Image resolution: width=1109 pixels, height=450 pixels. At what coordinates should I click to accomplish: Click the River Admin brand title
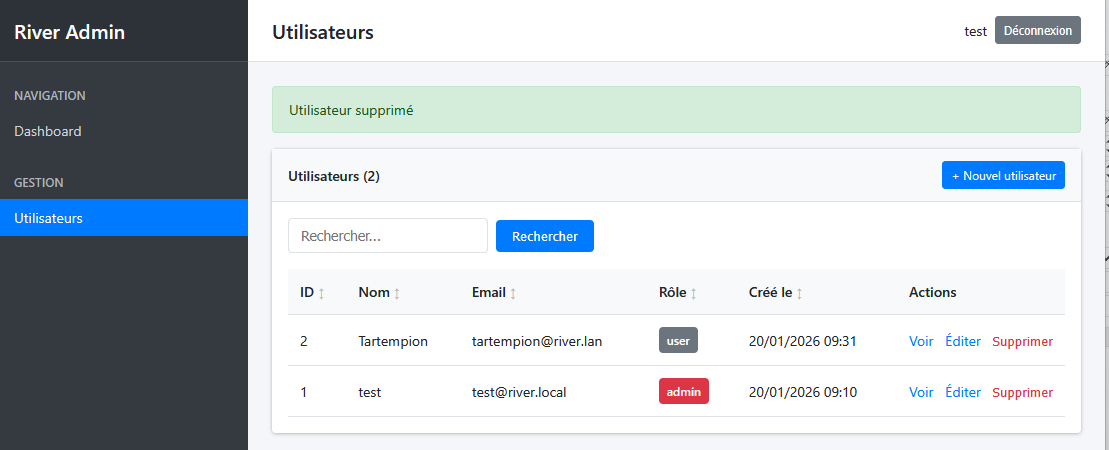69,32
